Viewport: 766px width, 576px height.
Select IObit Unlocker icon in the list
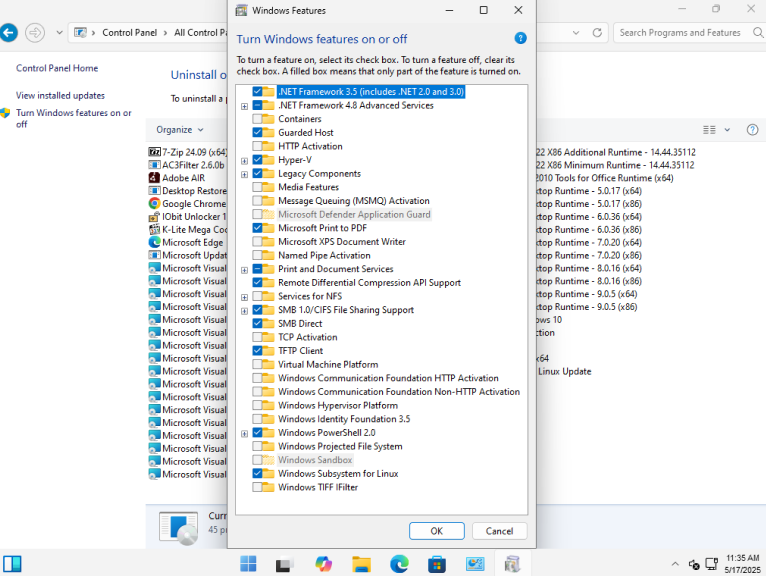click(x=154, y=216)
